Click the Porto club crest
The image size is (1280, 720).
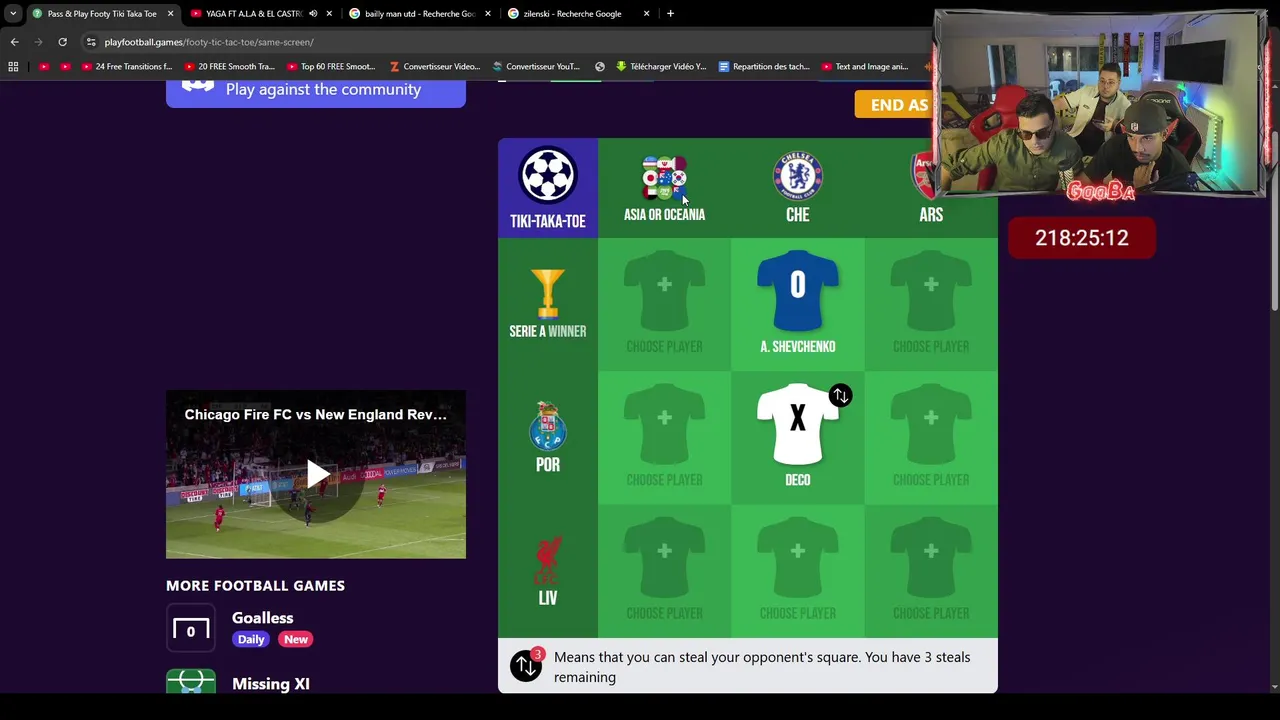547,427
